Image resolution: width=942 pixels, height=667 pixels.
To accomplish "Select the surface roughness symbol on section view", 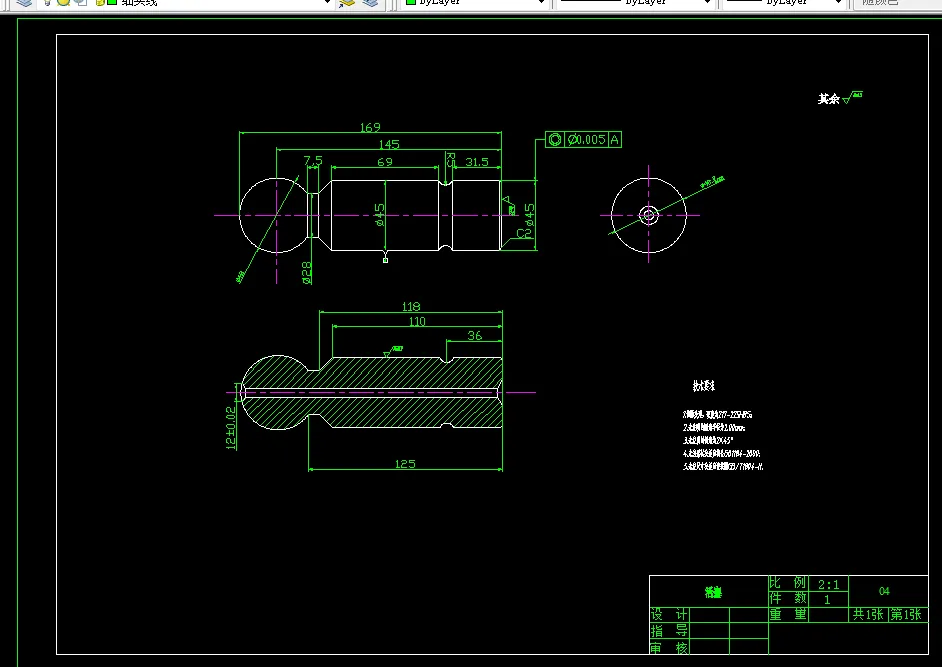I will tap(392, 352).
